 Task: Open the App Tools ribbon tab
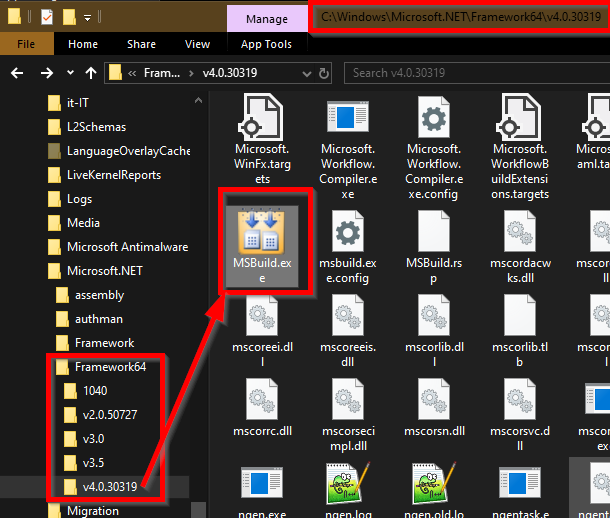266,44
